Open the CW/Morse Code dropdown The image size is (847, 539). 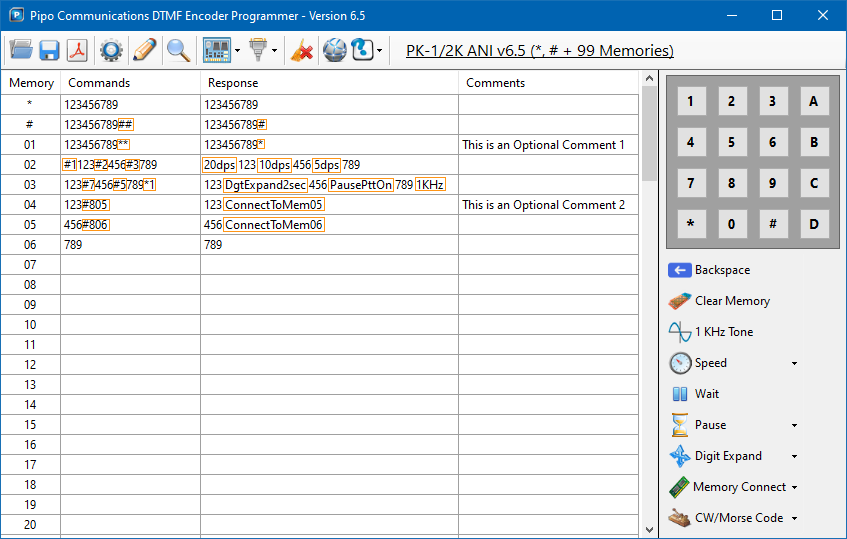pos(794,518)
